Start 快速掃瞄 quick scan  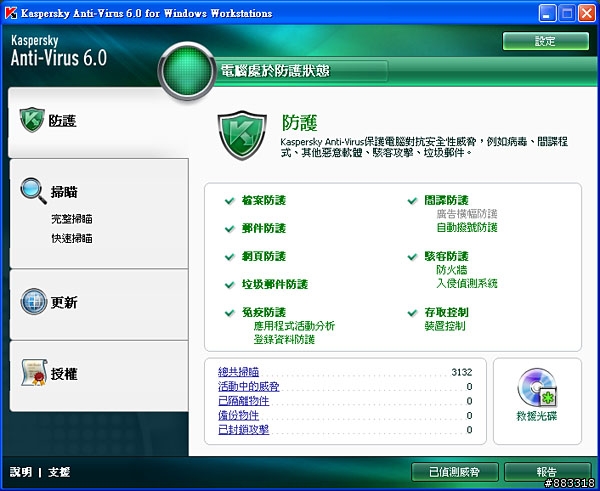(x=72, y=239)
